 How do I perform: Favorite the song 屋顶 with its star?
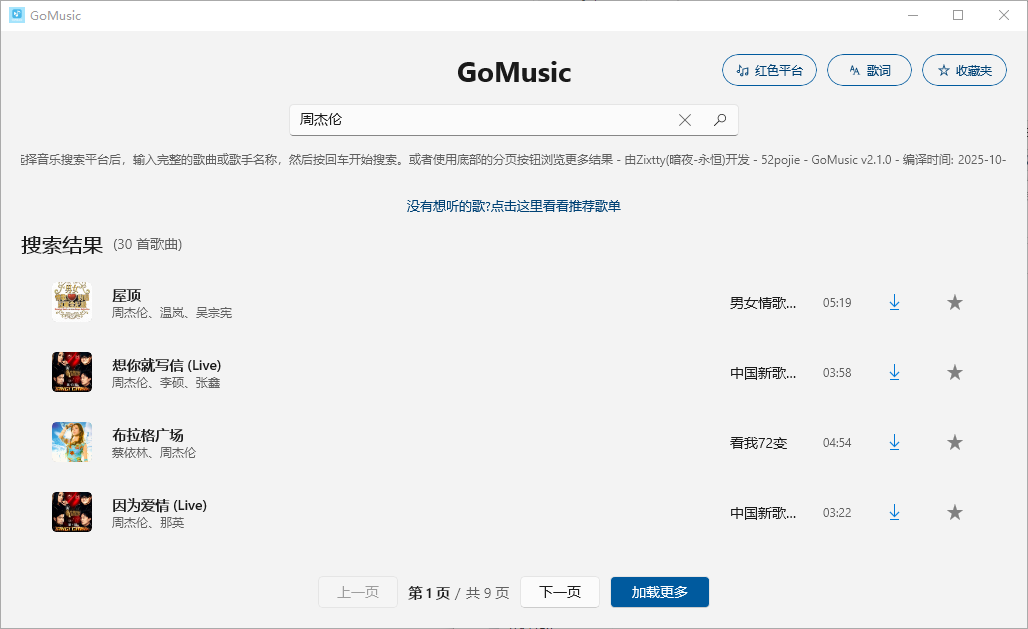[955, 301]
